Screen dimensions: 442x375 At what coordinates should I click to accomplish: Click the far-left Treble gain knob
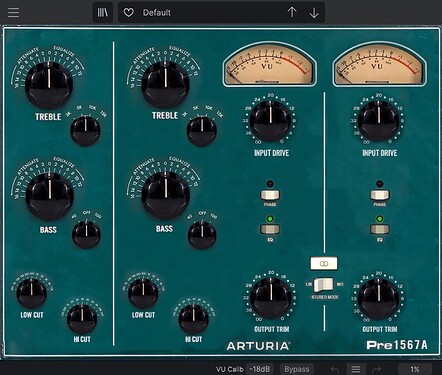point(49,85)
